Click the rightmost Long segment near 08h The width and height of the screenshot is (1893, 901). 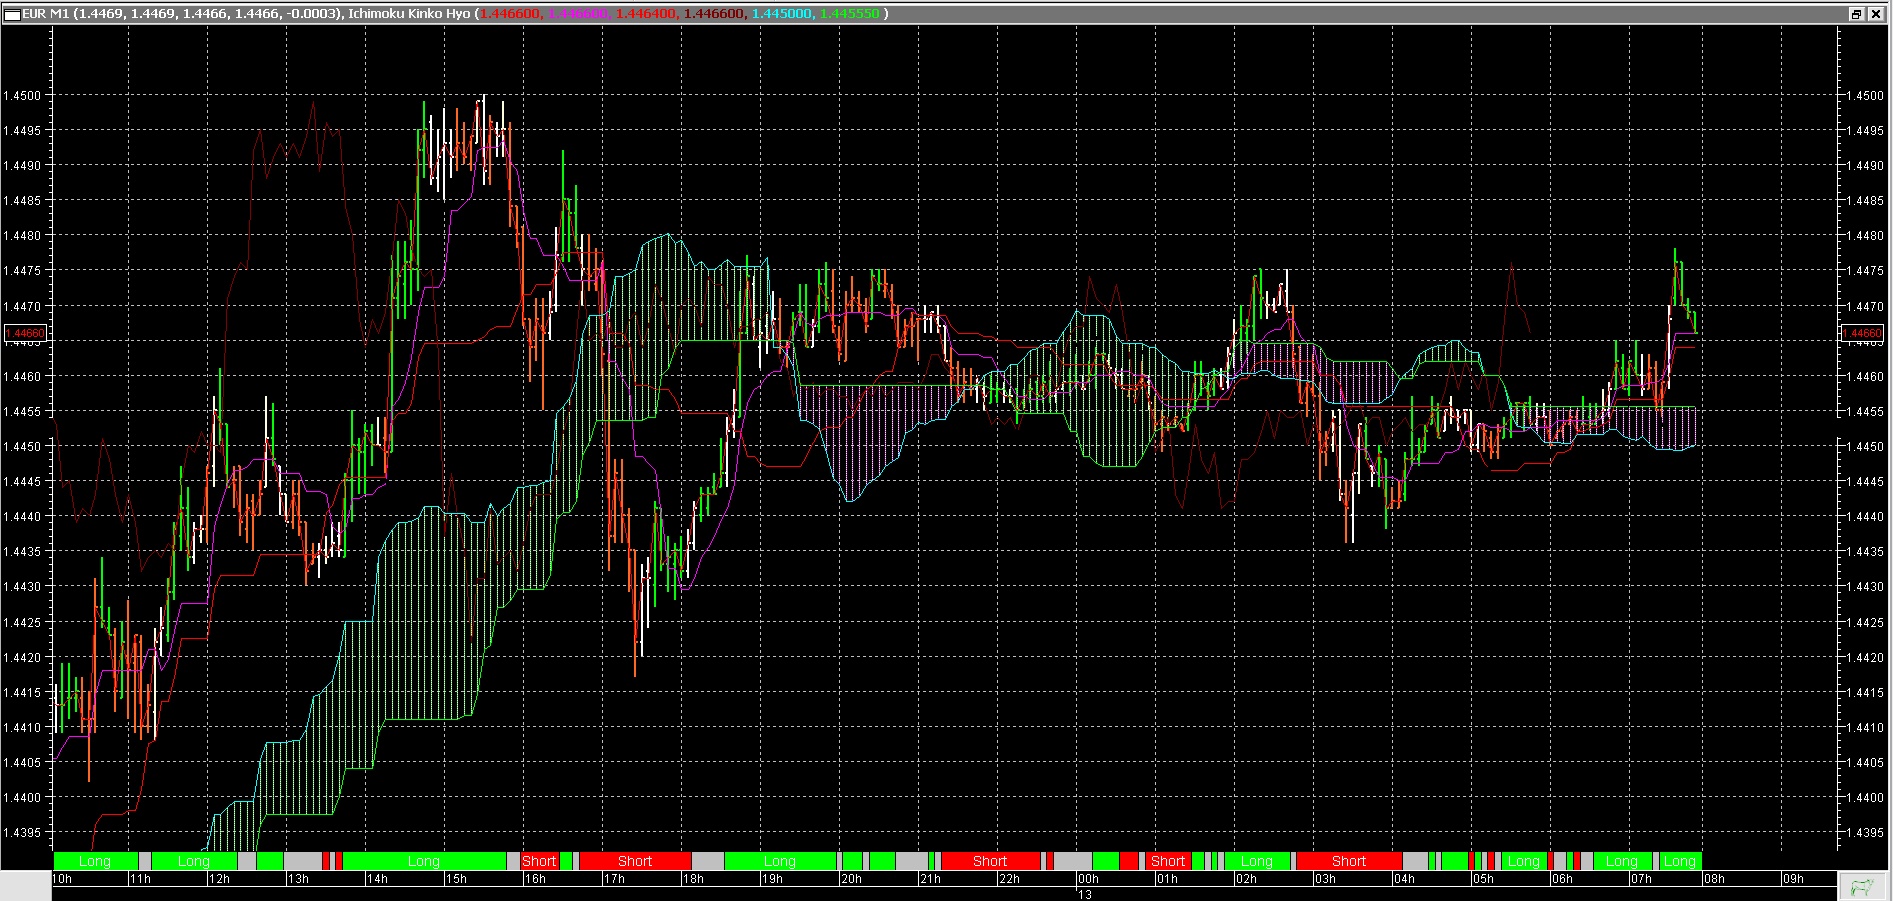(x=1680, y=860)
